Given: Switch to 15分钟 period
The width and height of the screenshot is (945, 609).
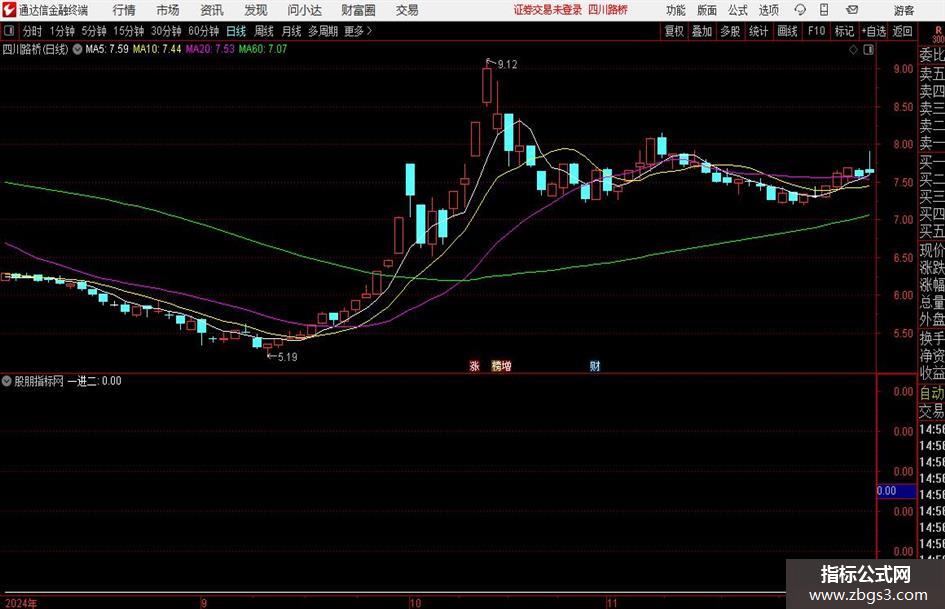Looking at the screenshot, I should (129, 31).
